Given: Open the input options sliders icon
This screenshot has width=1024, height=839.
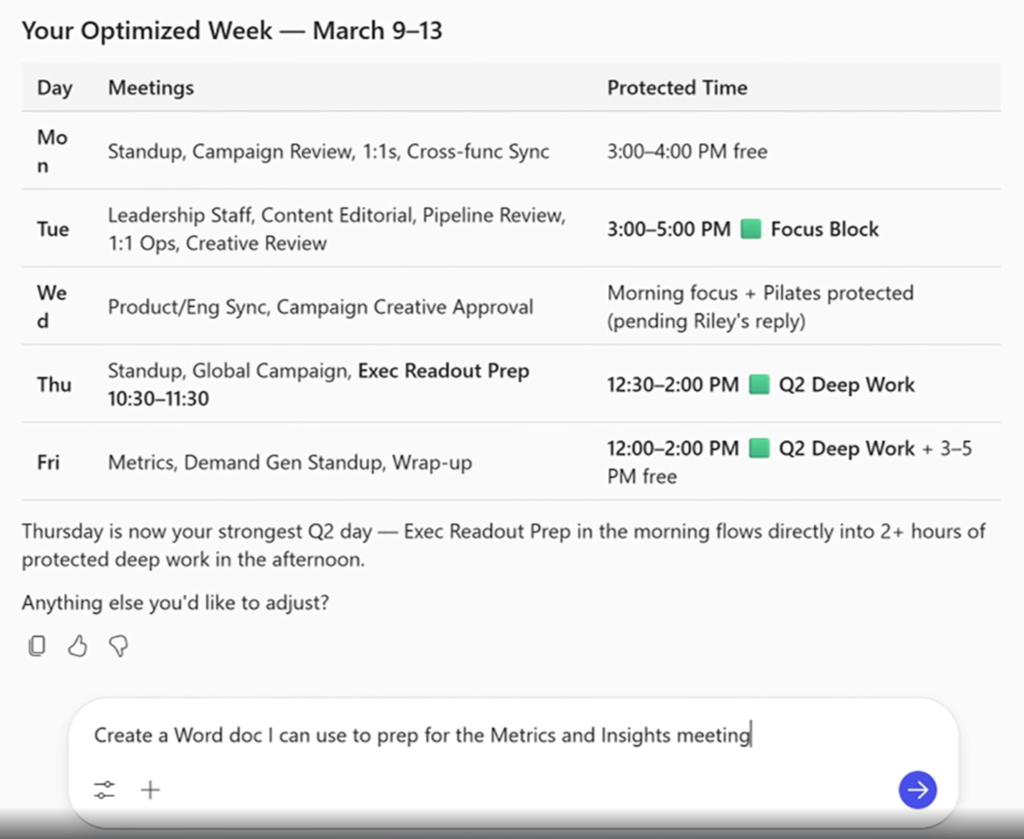Looking at the screenshot, I should coord(104,789).
